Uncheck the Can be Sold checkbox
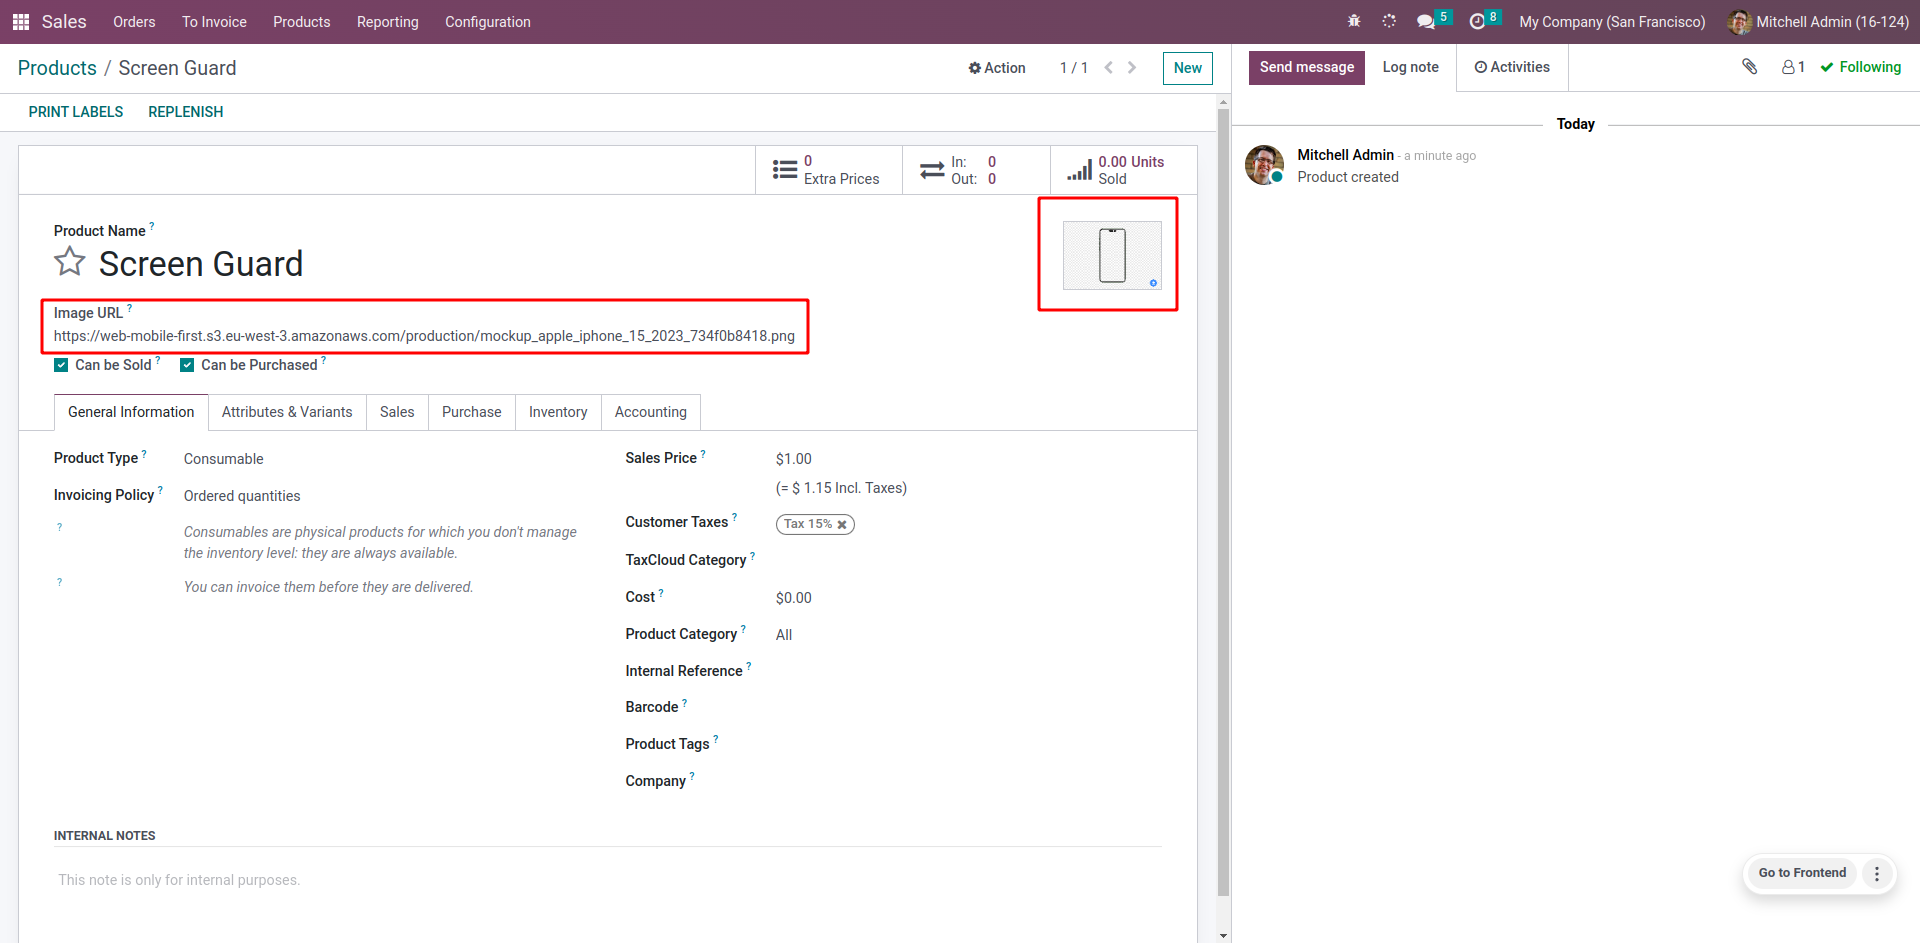The height and width of the screenshot is (943, 1920). (x=61, y=365)
